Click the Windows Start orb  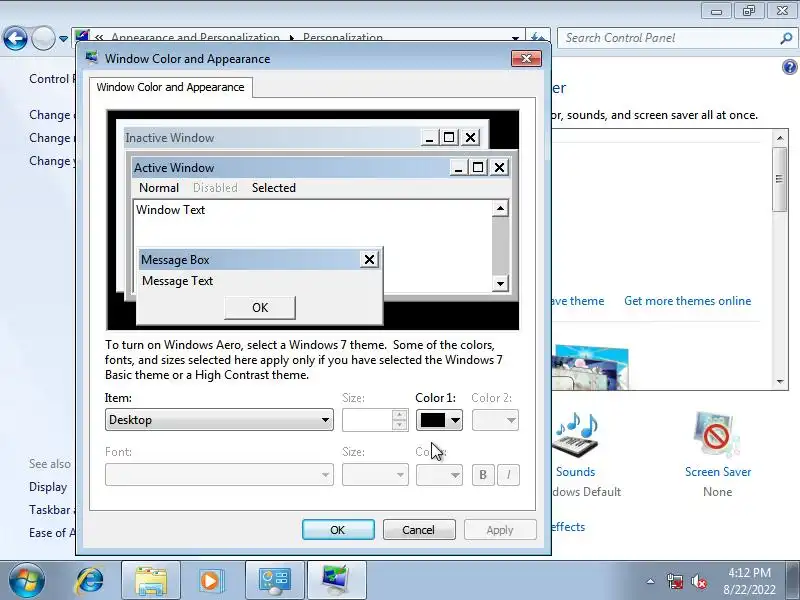click(27, 581)
